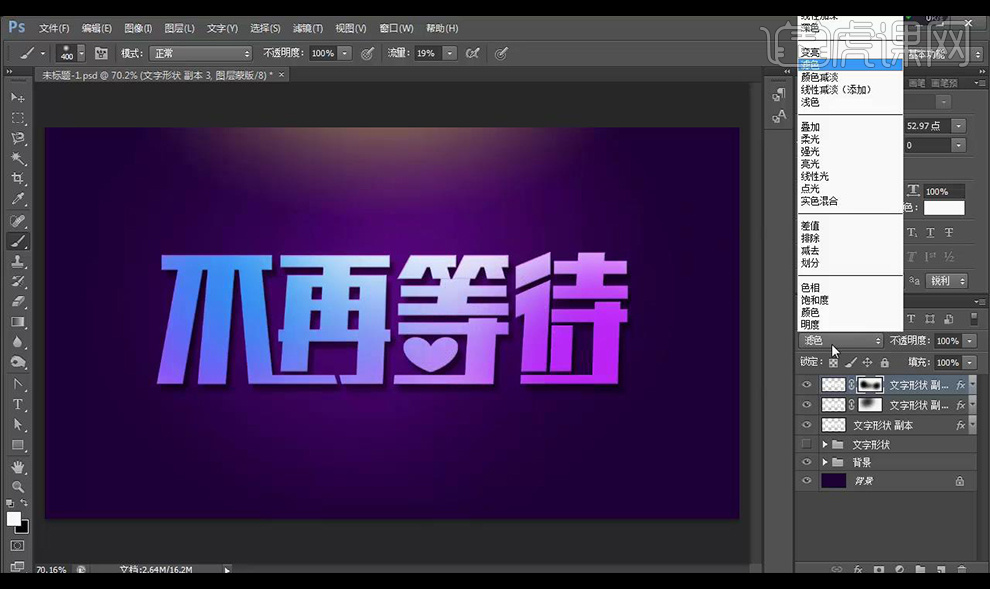Open the brush 模式 dropdown in options bar
This screenshot has height=589, width=990.
pyautogui.click(x=200, y=53)
